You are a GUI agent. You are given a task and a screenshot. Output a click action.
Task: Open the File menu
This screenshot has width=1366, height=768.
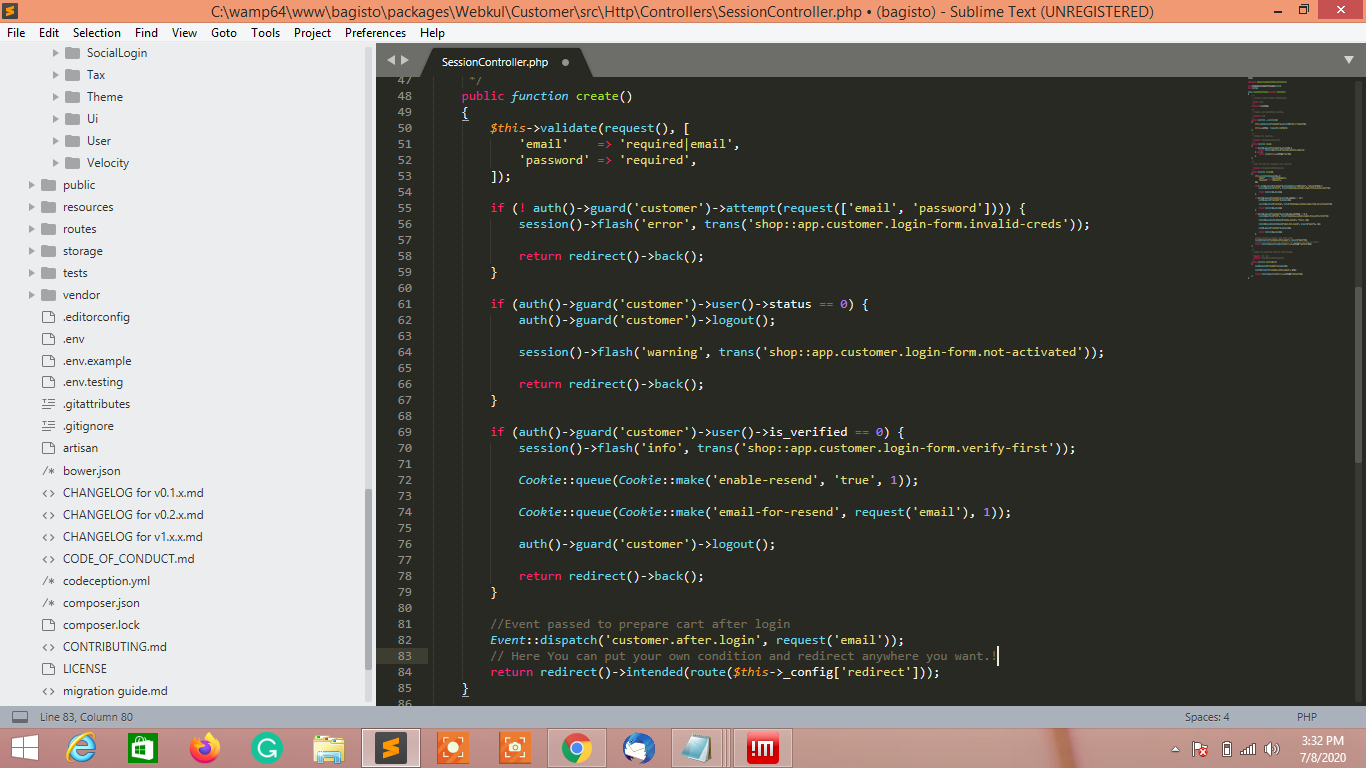pyautogui.click(x=16, y=32)
